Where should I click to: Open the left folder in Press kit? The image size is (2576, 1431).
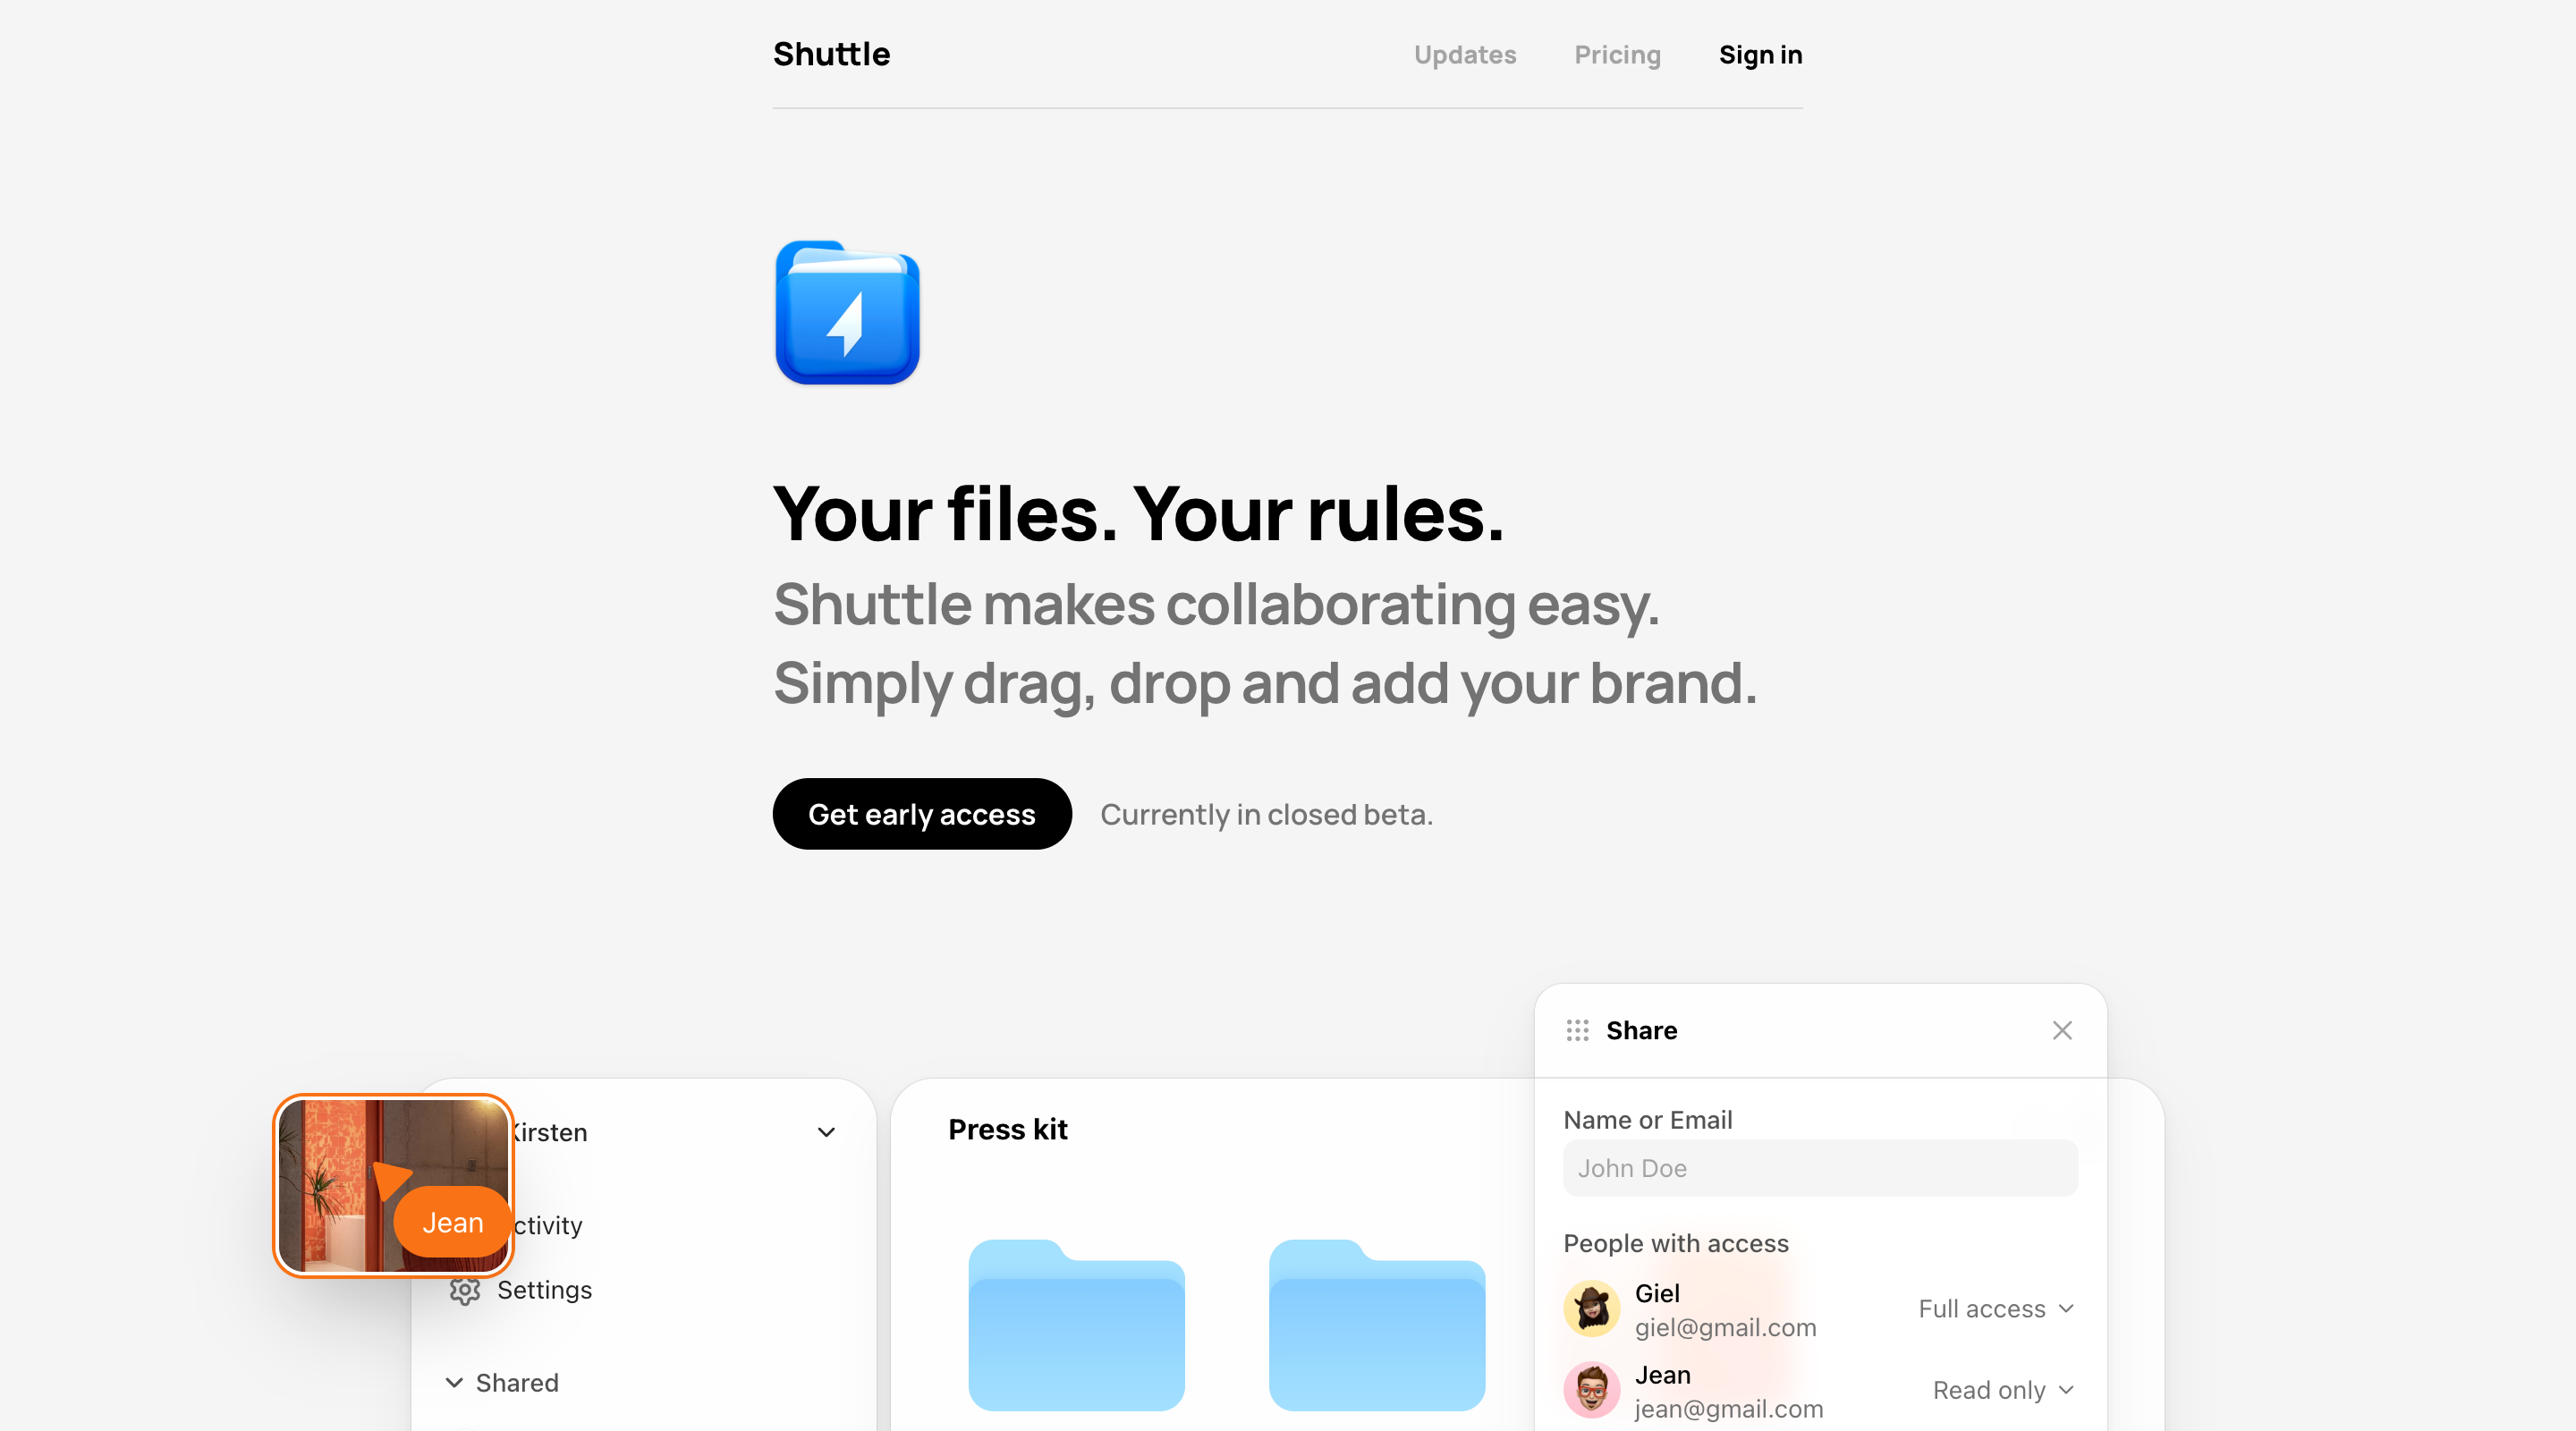click(x=1075, y=1330)
